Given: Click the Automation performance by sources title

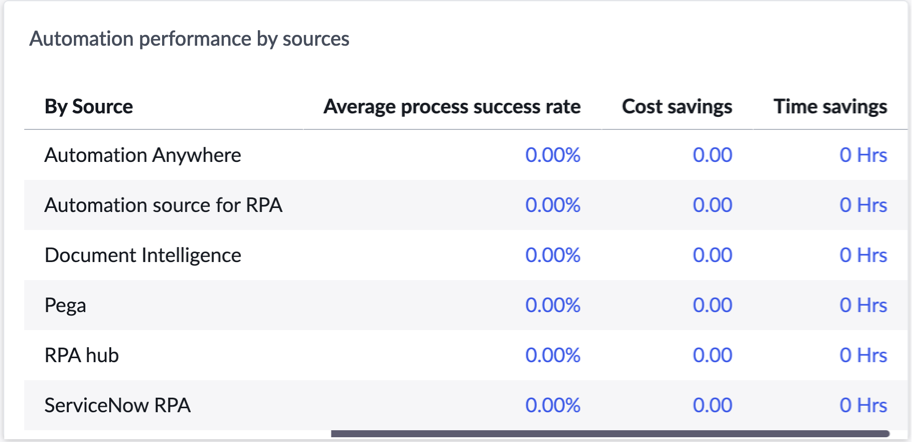Looking at the screenshot, I should [190, 39].
